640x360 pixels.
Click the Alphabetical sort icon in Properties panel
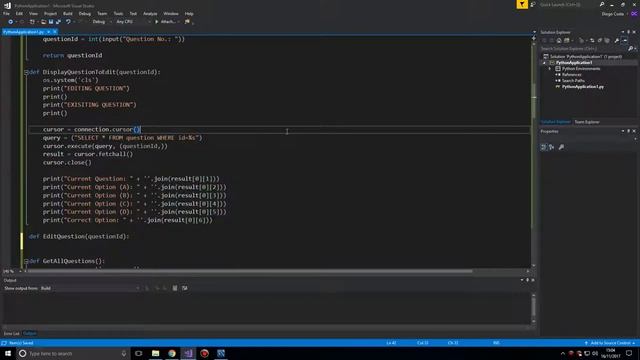pos(551,147)
